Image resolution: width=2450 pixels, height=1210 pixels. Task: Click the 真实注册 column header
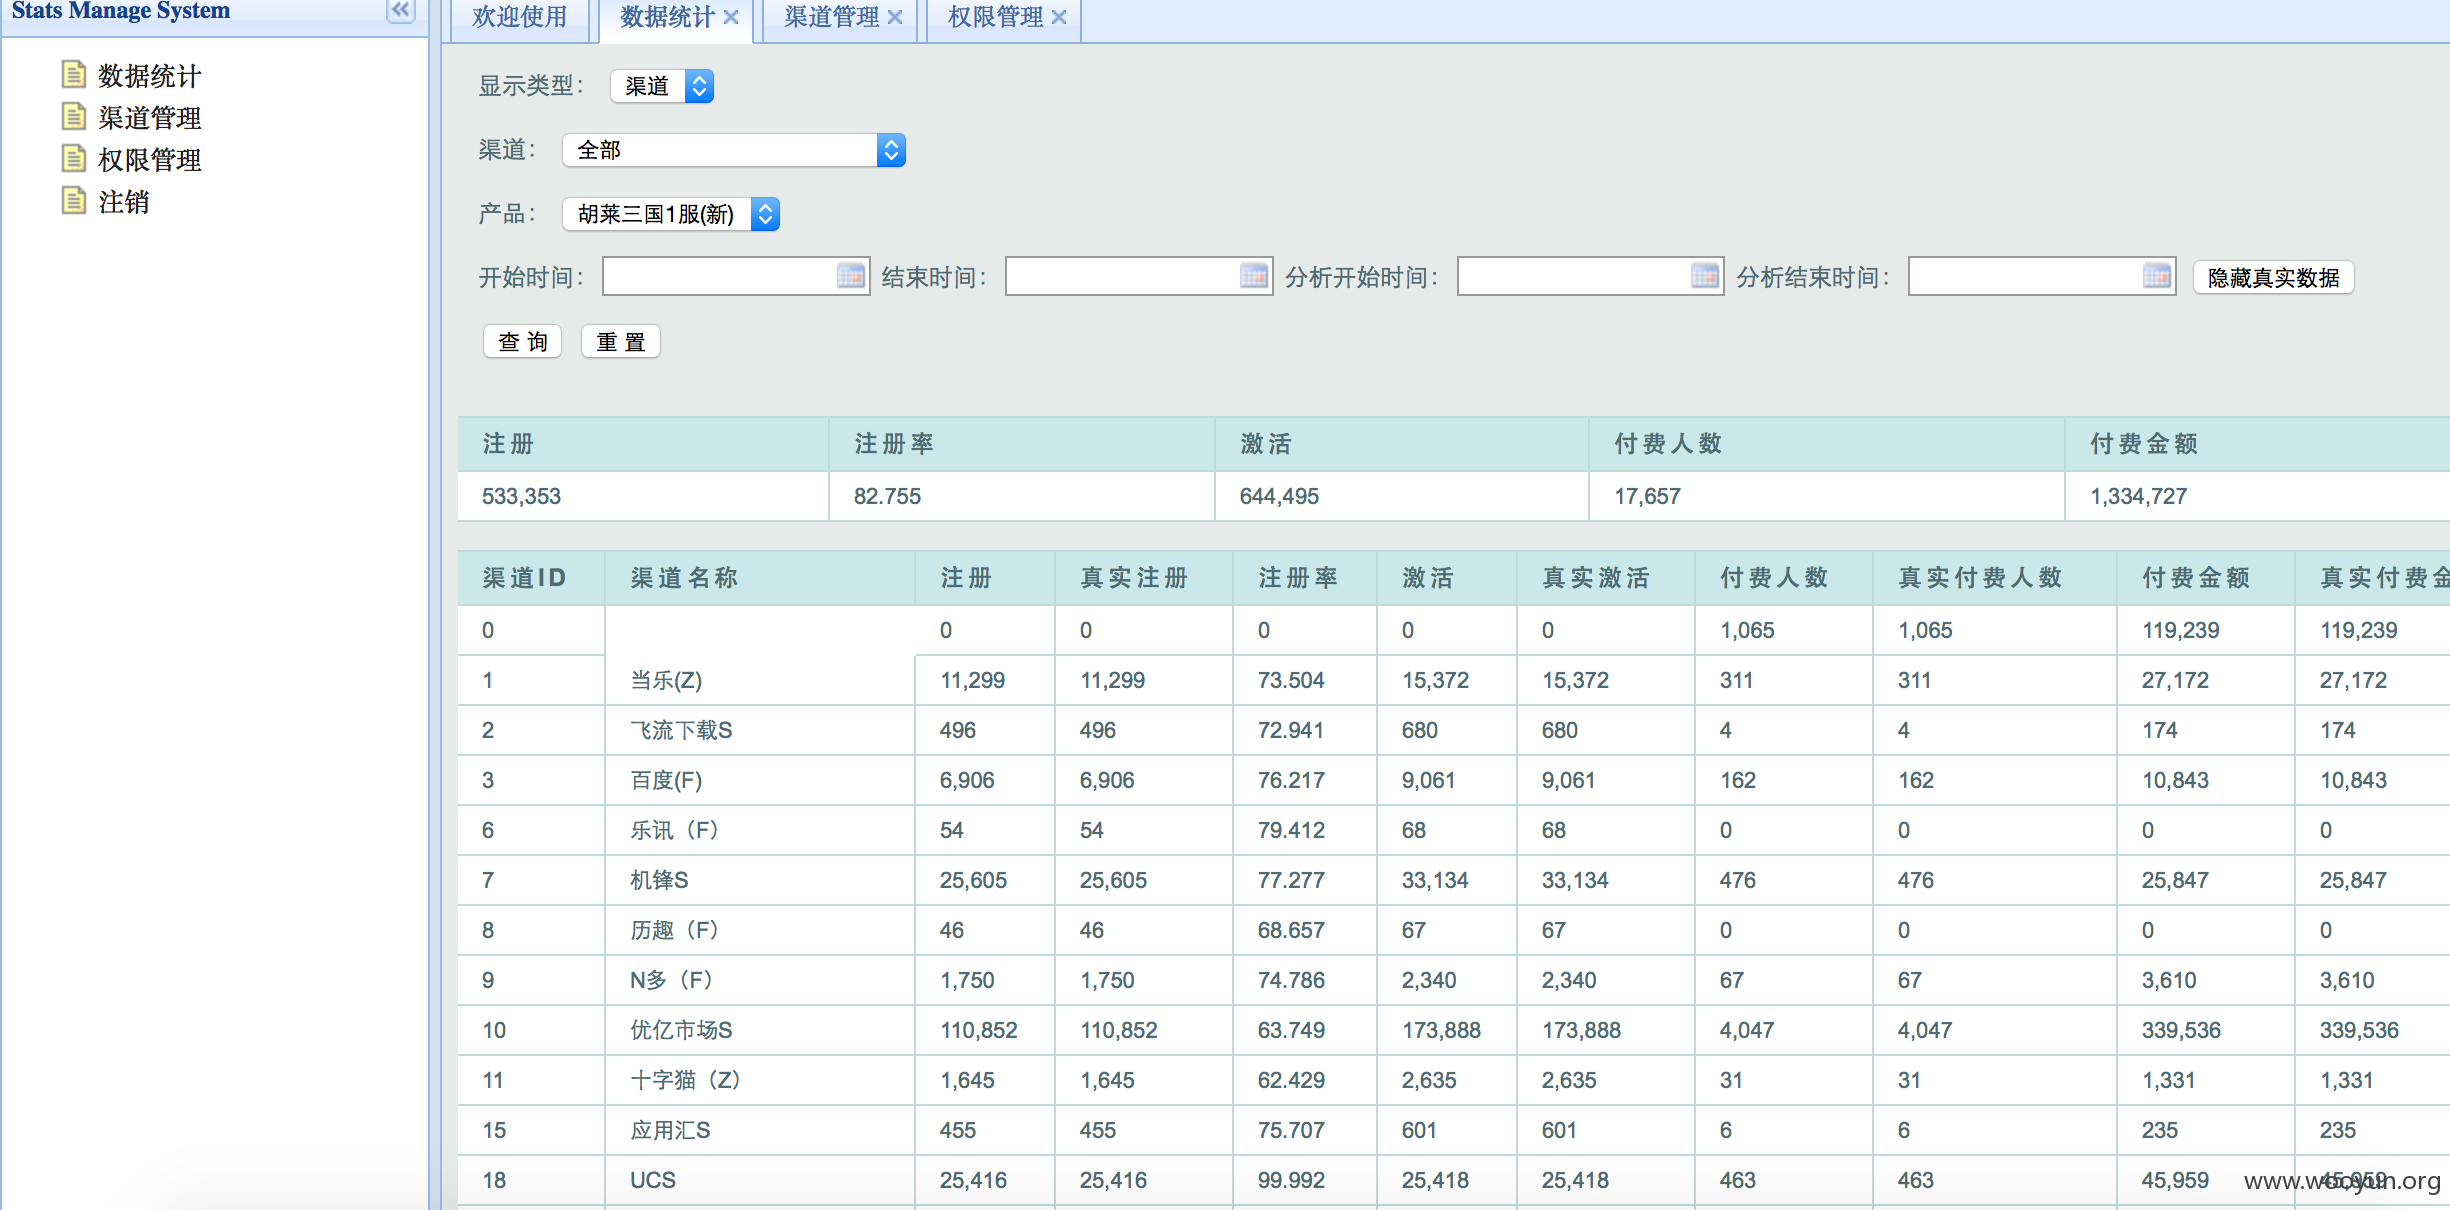[x=1144, y=578]
